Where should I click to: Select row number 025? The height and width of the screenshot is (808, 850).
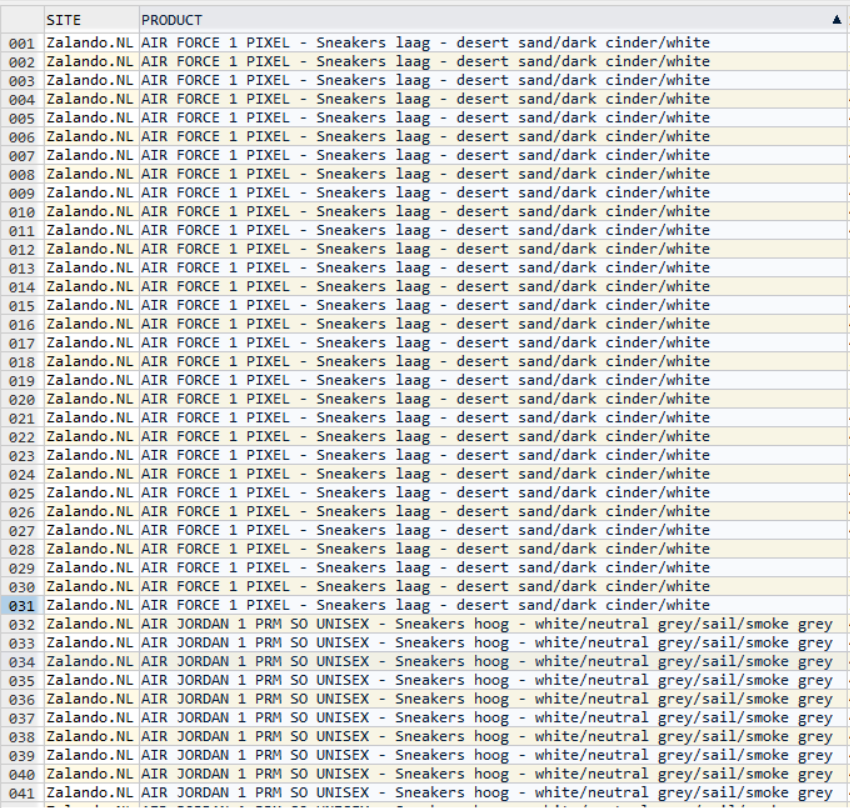(x=22, y=493)
